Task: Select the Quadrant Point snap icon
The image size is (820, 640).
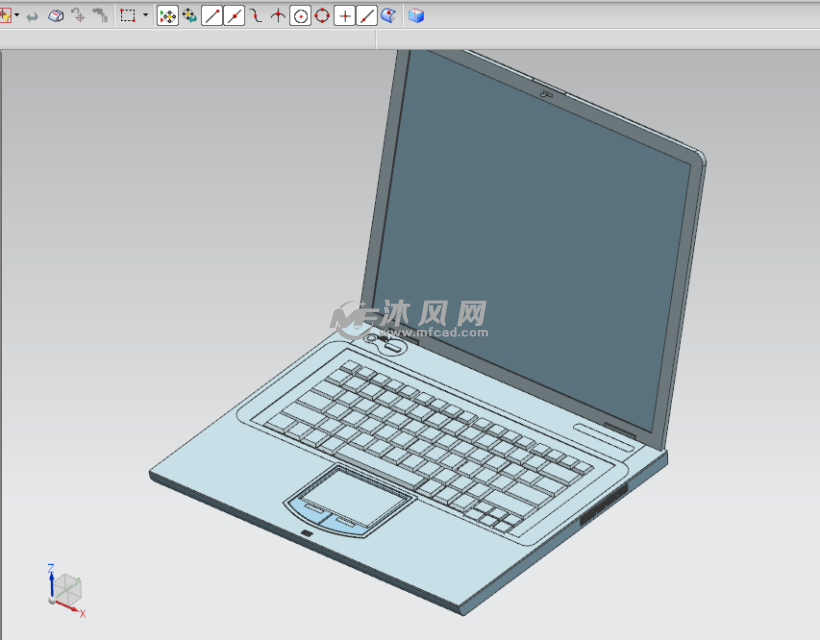Action: tap(322, 16)
